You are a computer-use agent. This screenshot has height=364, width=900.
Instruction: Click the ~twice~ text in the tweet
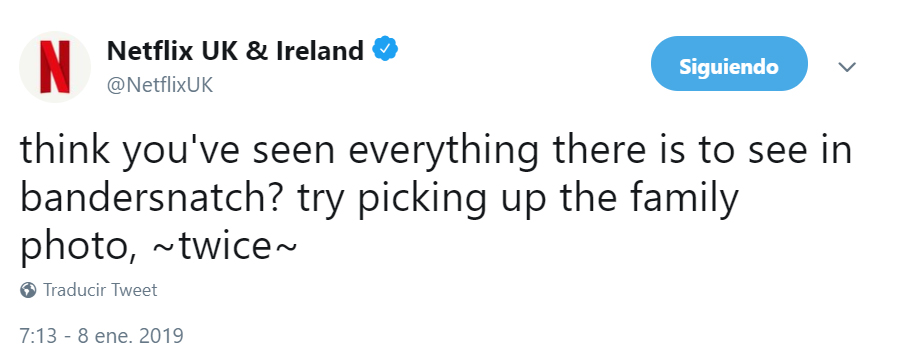[225, 247]
